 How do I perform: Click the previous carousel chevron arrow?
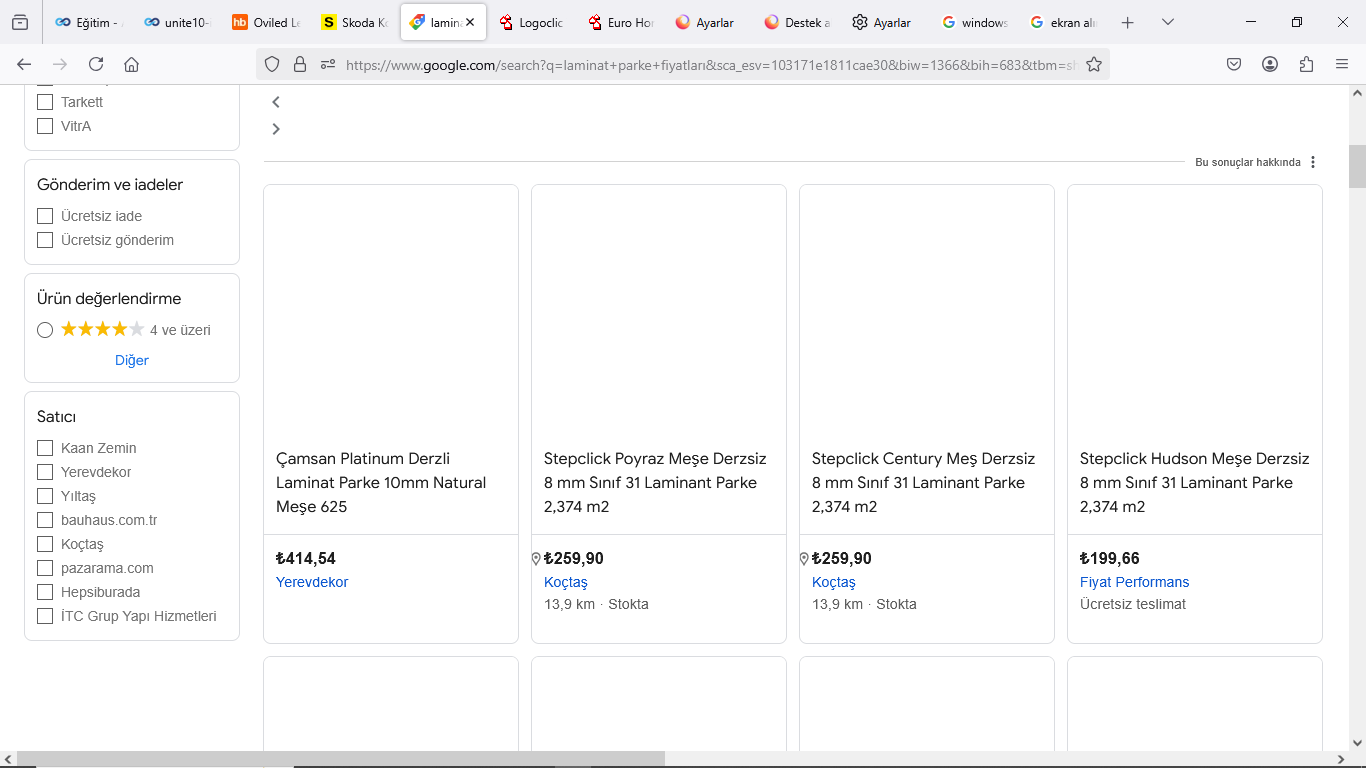pos(276,102)
